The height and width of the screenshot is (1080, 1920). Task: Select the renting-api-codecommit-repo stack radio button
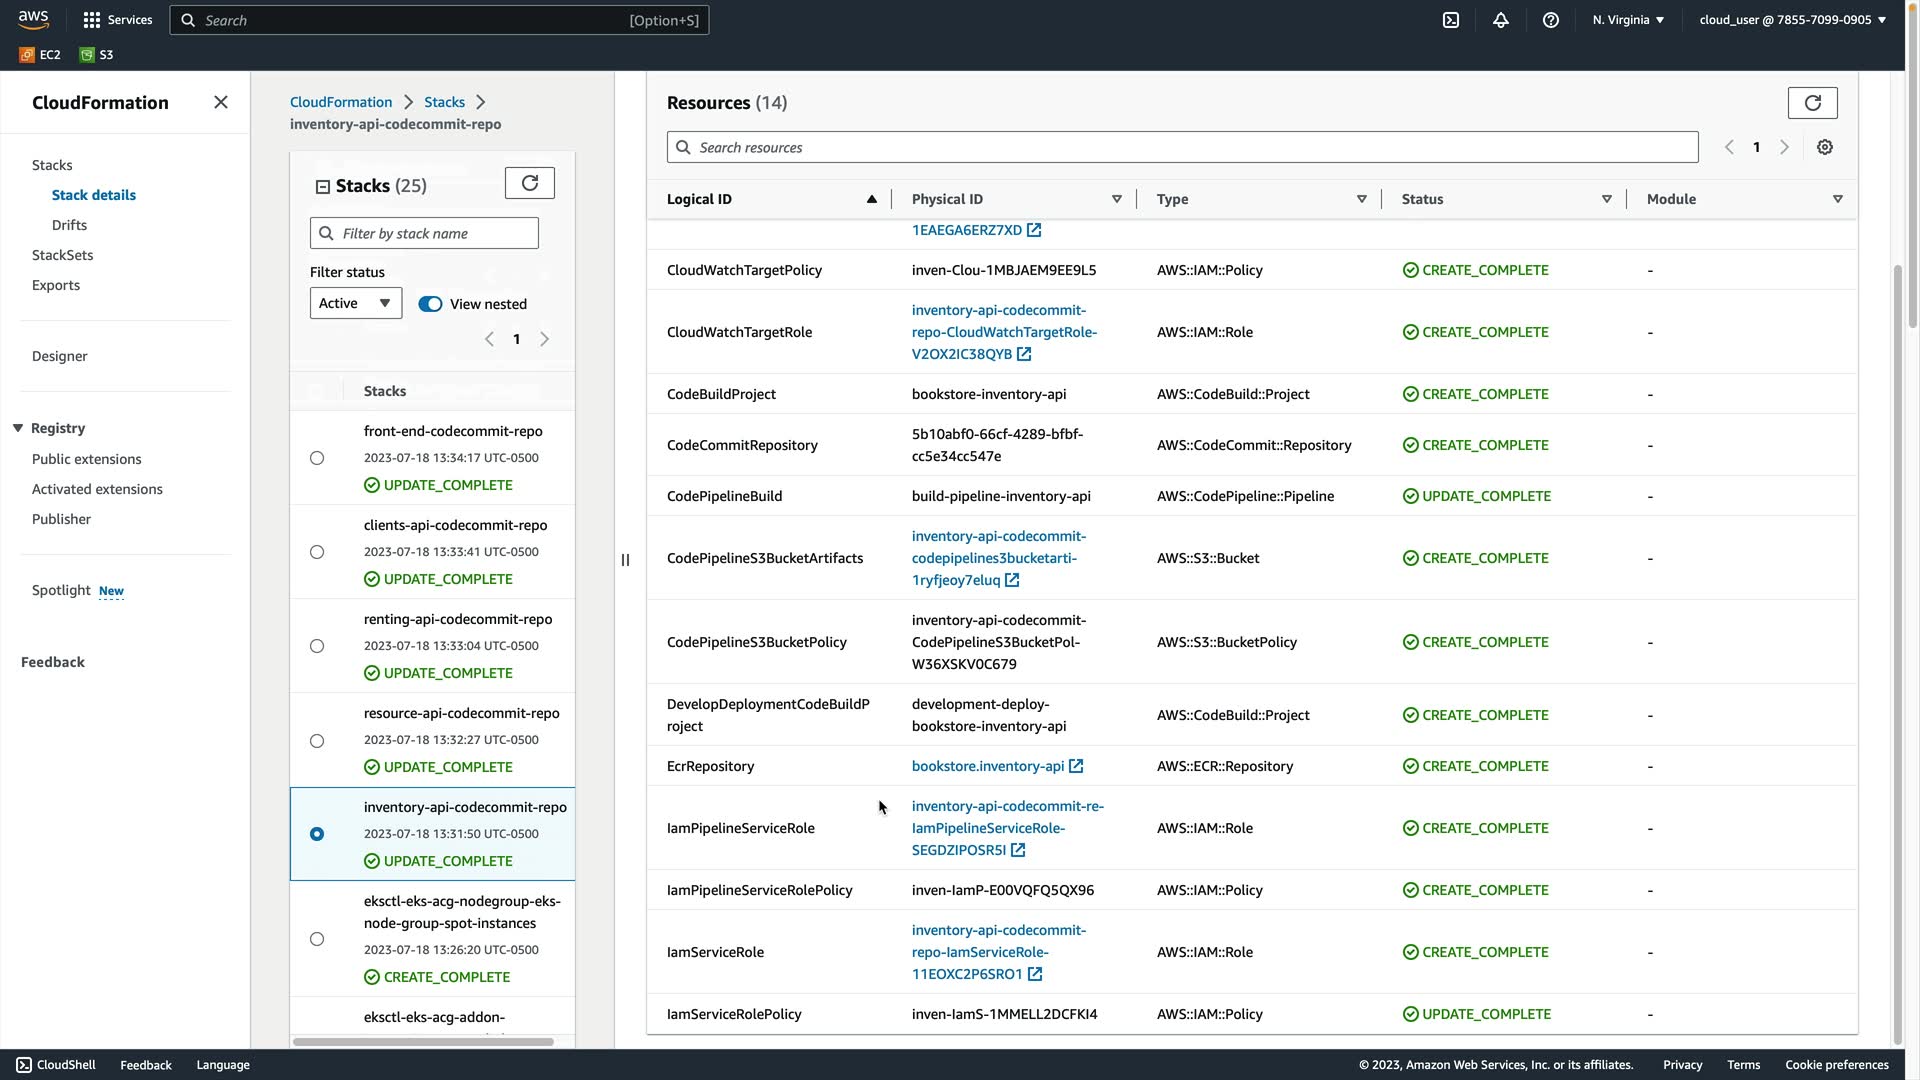click(317, 646)
